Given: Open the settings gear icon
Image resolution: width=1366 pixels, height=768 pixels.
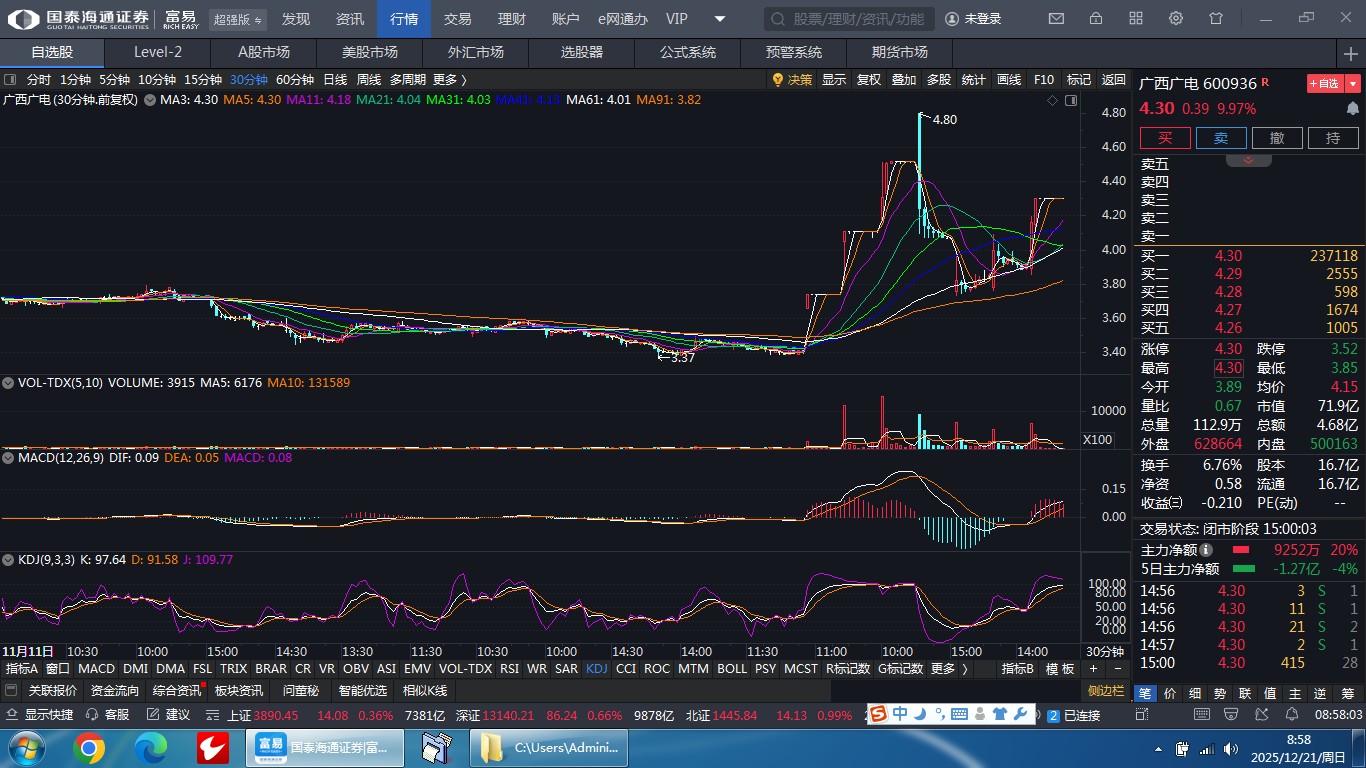Looking at the screenshot, I should pyautogui.click(x=1176, y=19).
